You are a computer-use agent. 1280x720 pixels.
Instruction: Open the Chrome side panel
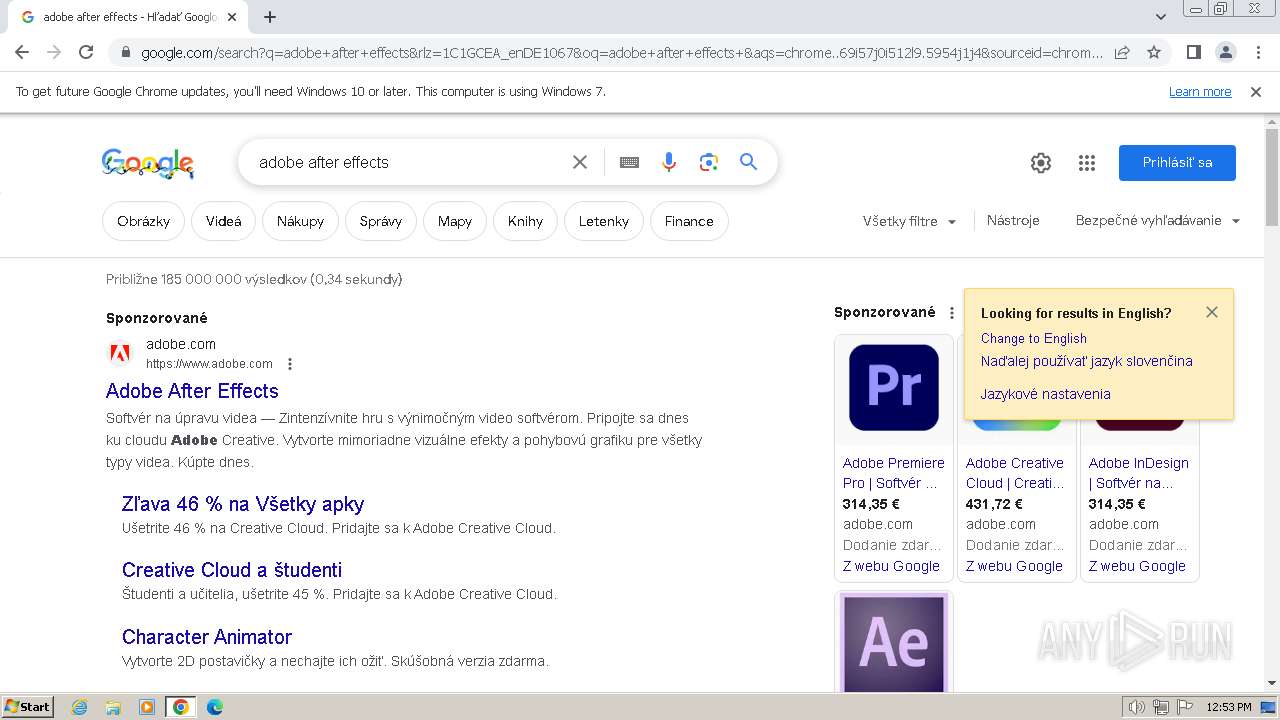click(x=1193, y=52)
